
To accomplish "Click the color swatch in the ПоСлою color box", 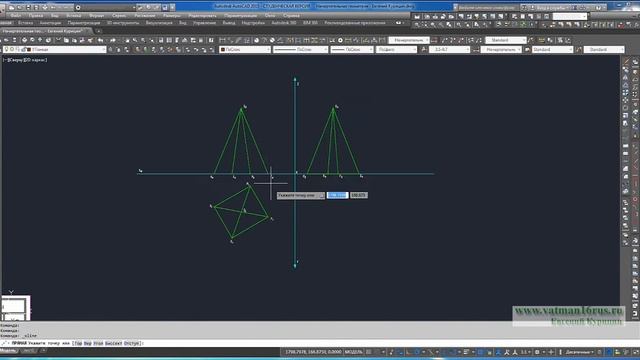I will (x=223, y=49).
